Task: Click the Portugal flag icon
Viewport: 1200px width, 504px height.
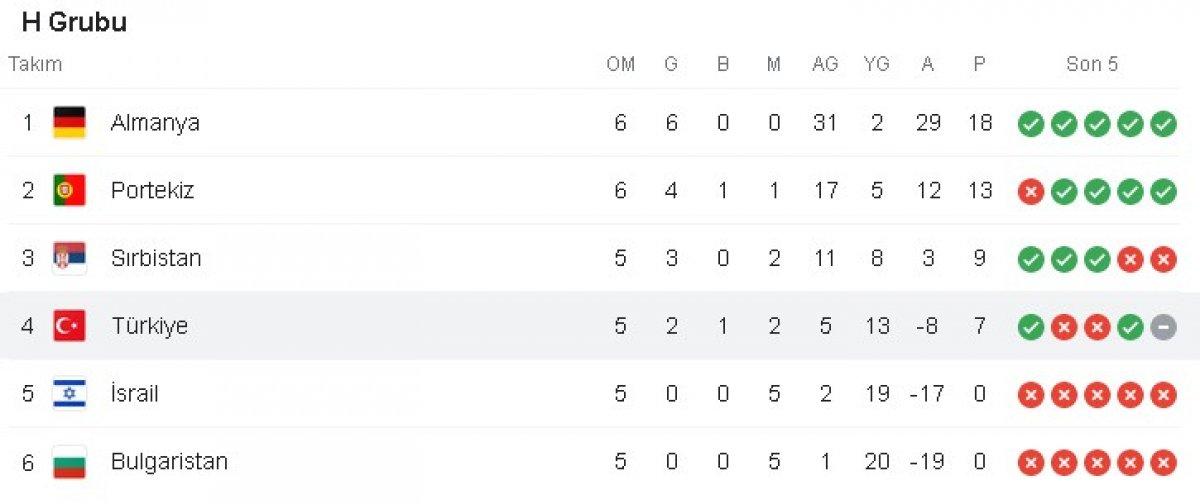Action: click(x=69, y=190)
